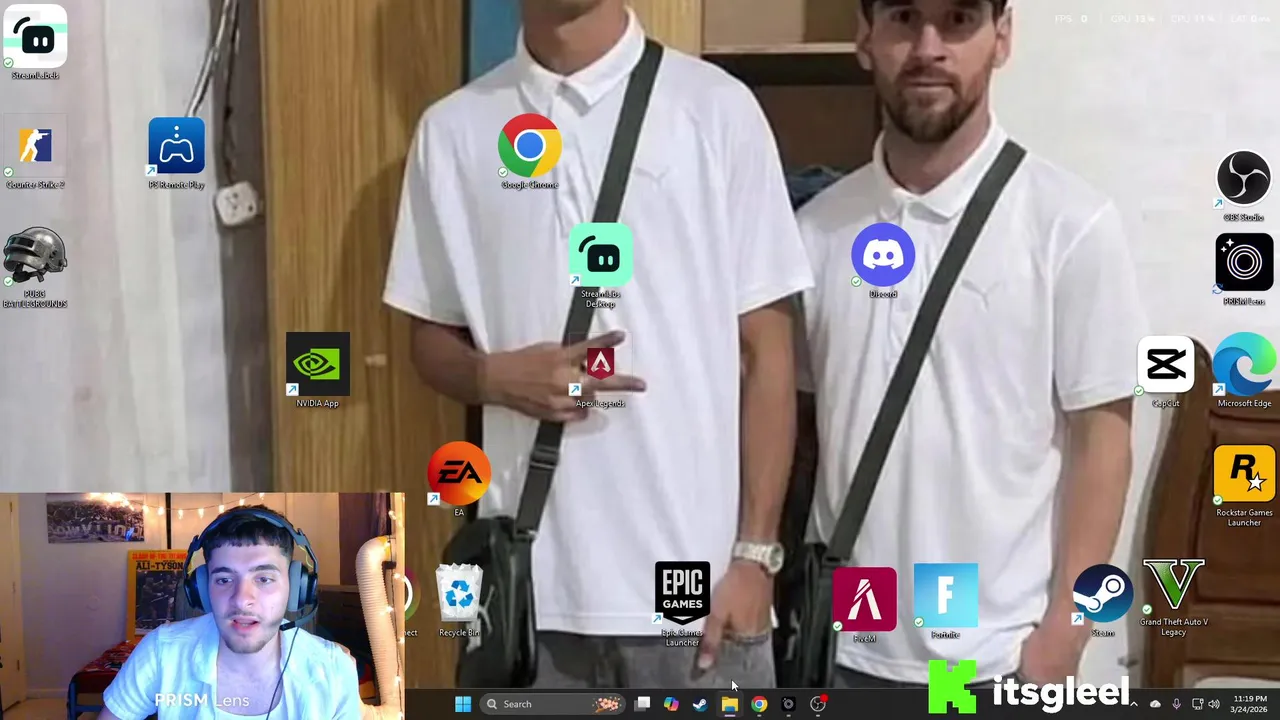Click the taskbar Search box

coord(552,704)
